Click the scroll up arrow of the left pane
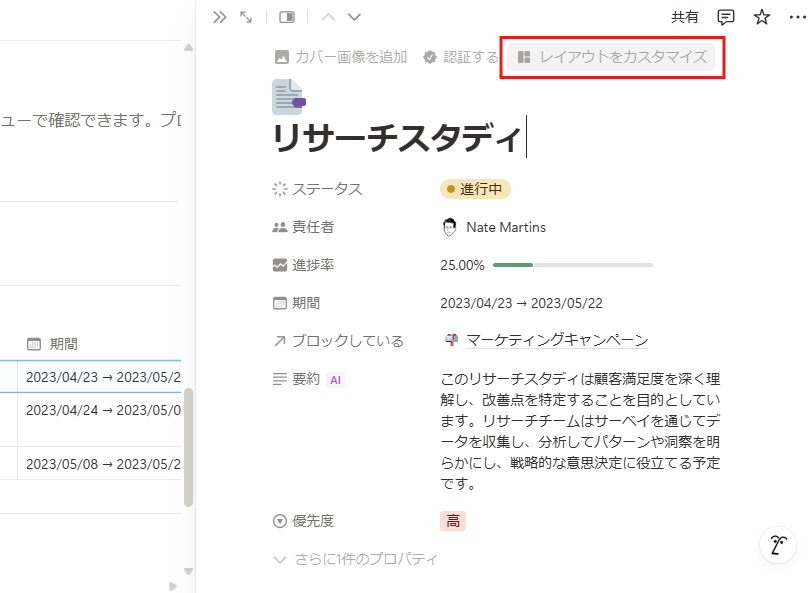Screen dimensions: 811x593 click(x=188, y=48)
